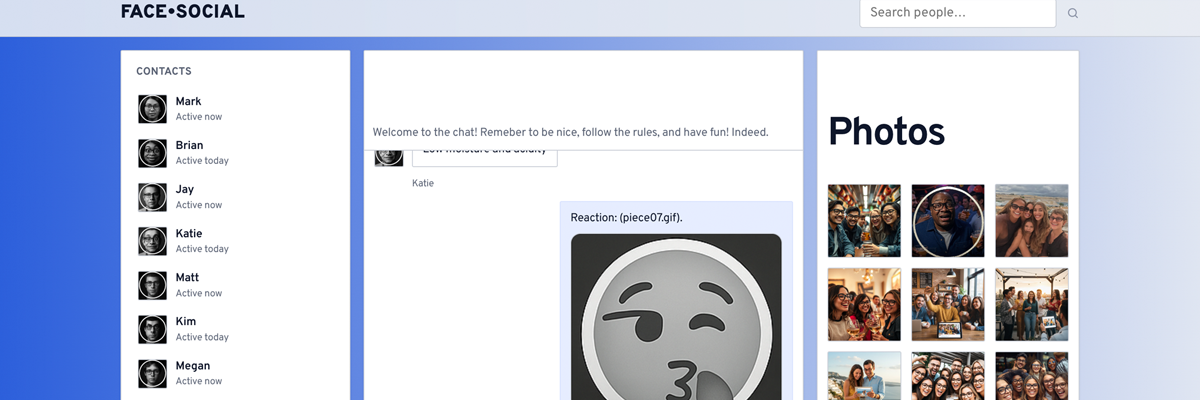Open photo of group standing under pergola
Image resolution: width=1200 pixels, height=400 pixels.
click(1032, 305)
